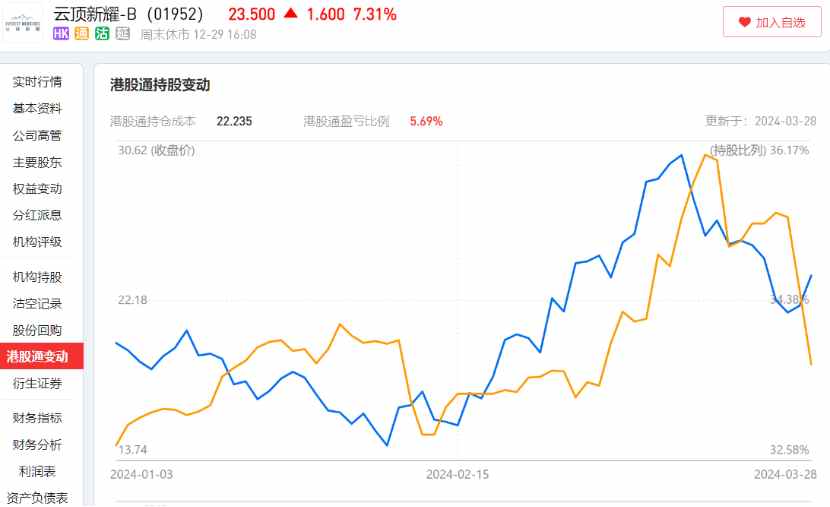
Task: Click the orange 通 badge icon
Action: pyautogui.click(x=82, y=34)
